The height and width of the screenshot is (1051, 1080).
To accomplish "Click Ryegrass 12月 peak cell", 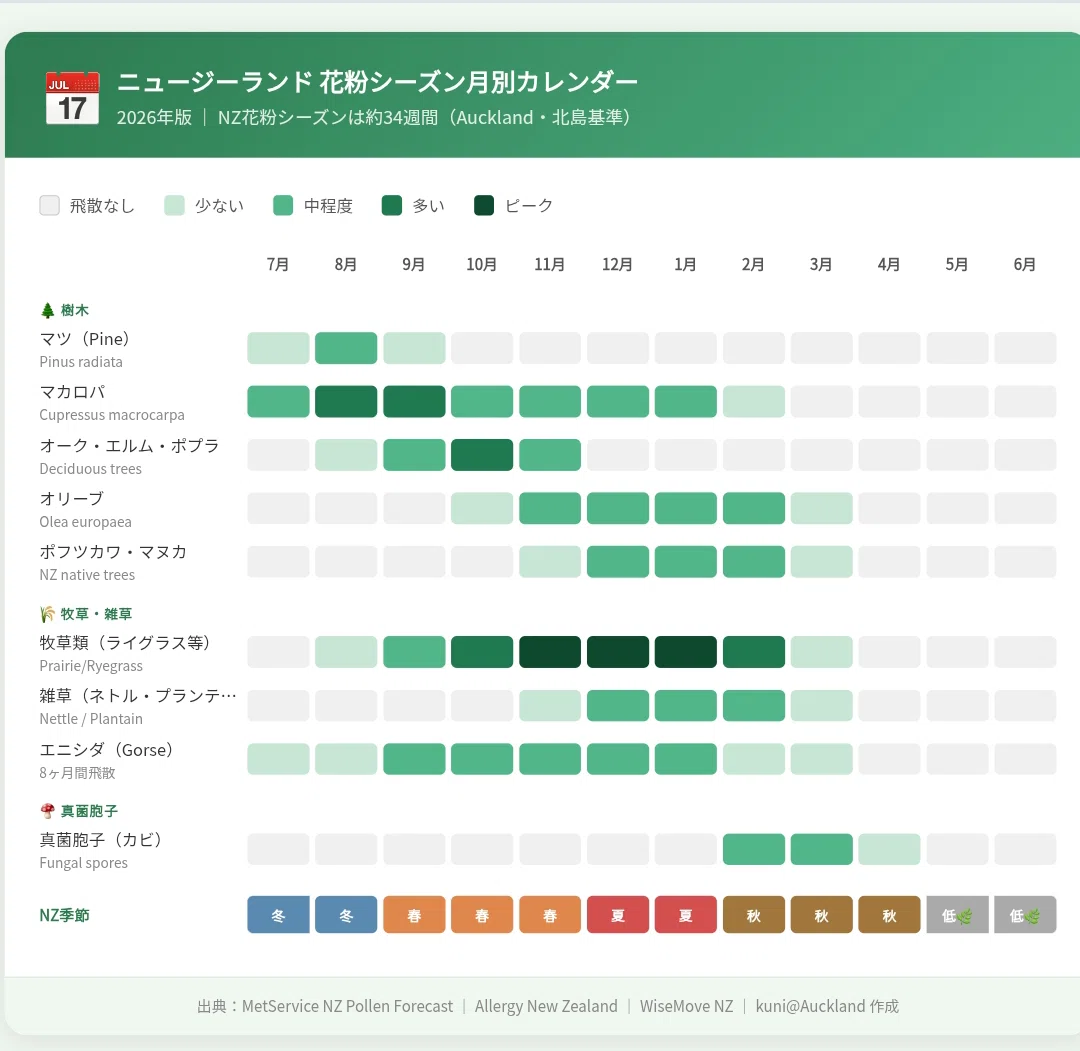I will click(x=617, y=652).
